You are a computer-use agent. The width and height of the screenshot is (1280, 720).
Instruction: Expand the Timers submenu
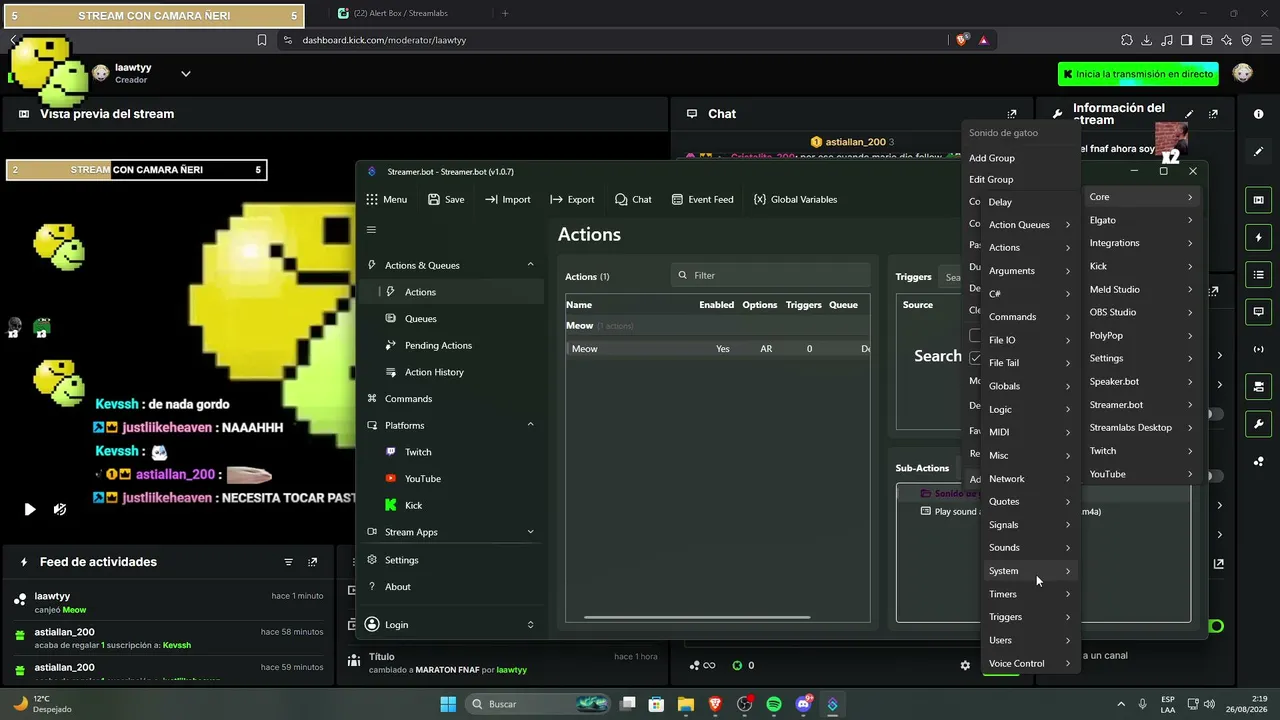coord(1029,594)
